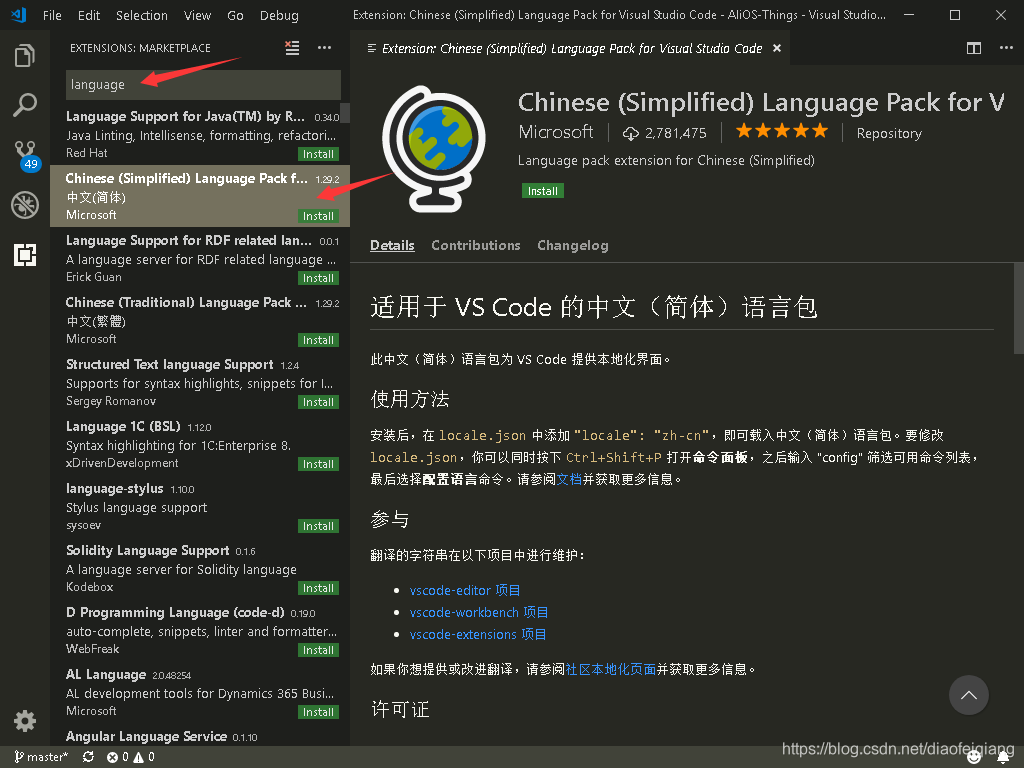Open the Edit menu

(89, 15)
